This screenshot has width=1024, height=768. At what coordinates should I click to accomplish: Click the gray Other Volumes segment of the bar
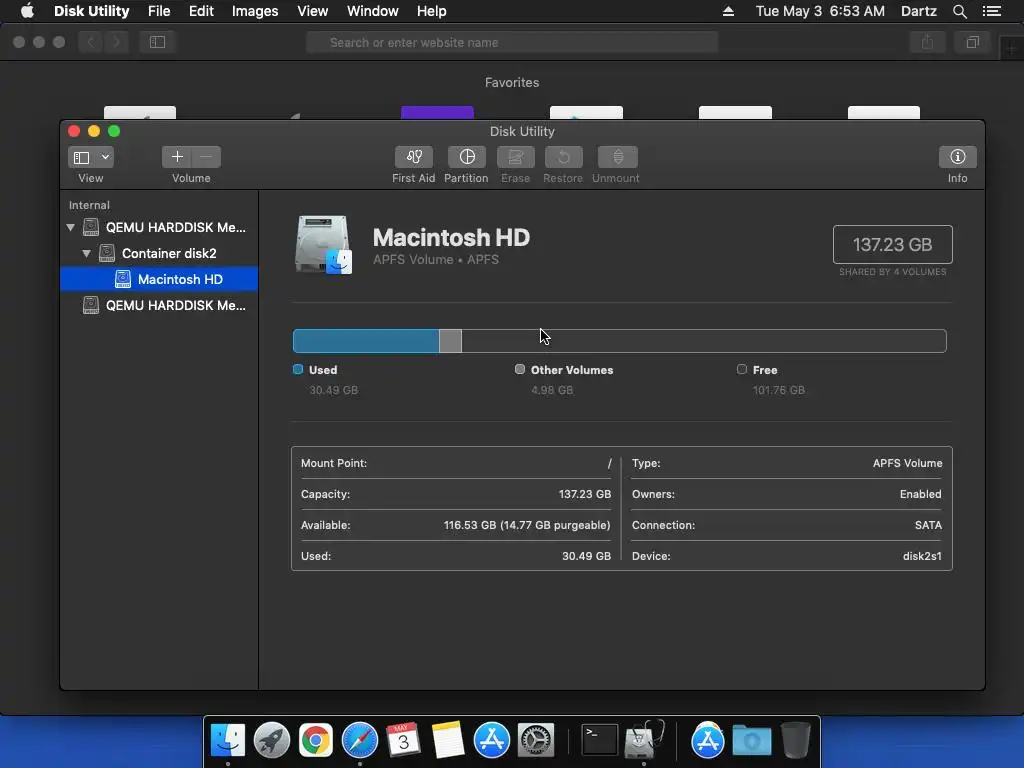click(451, 341)
